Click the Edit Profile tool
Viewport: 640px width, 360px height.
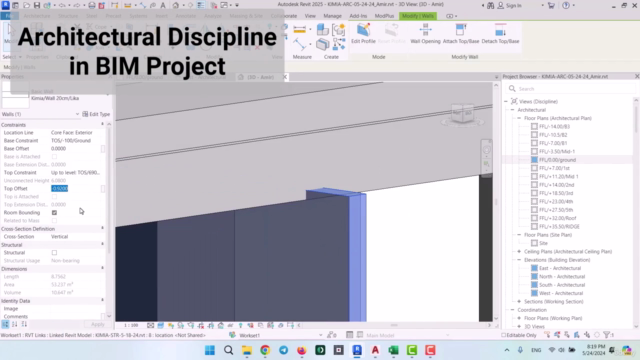363,33
